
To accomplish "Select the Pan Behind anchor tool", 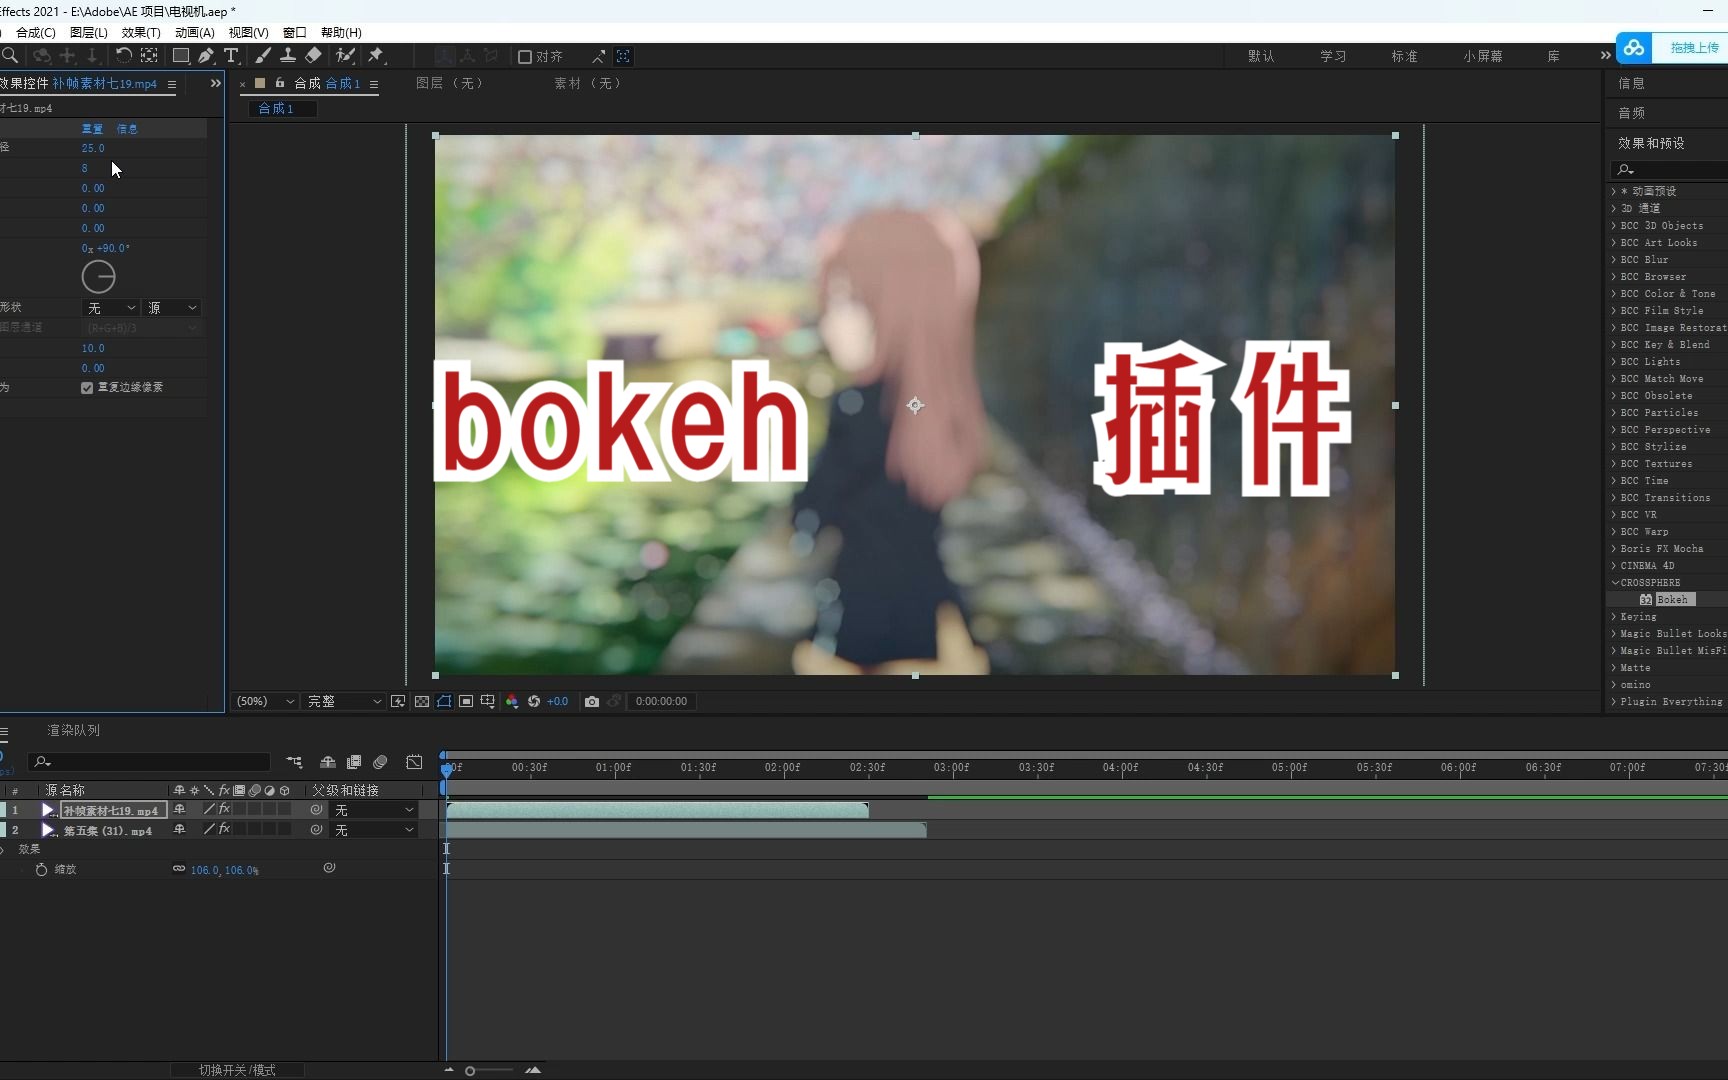I will [x=149, y=56].
